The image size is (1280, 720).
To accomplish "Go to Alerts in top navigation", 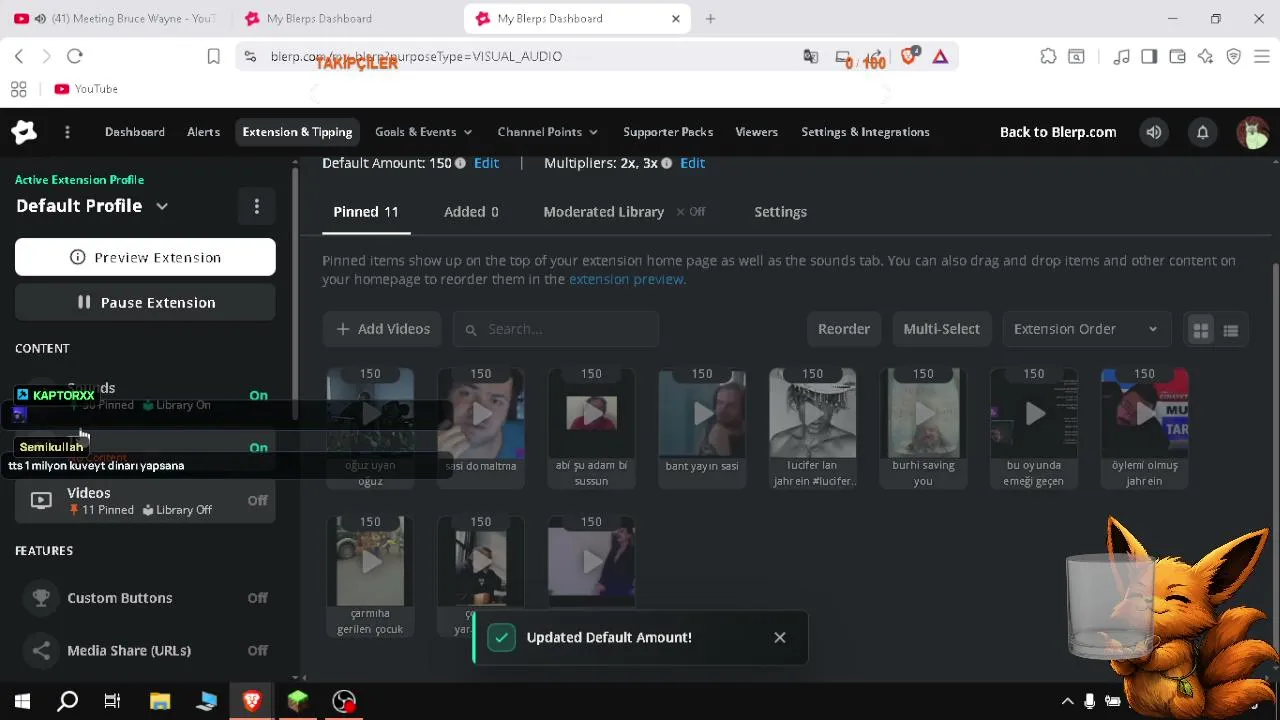I will tap(203, 132).
